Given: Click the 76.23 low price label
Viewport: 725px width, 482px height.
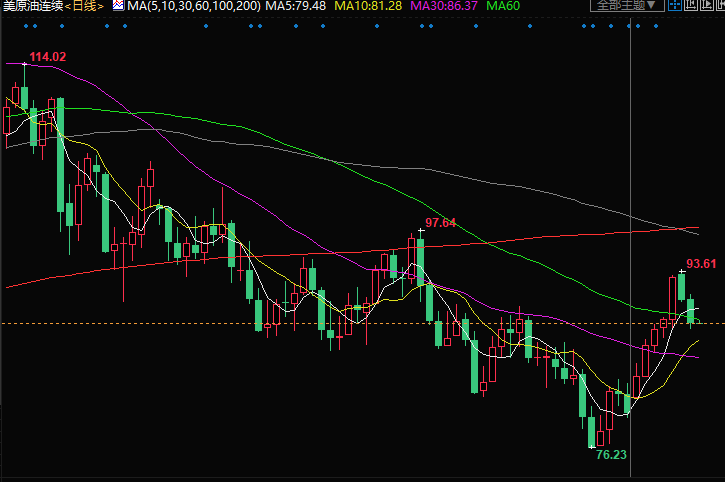Looking at the screenshot, I should tap(610, 453).
